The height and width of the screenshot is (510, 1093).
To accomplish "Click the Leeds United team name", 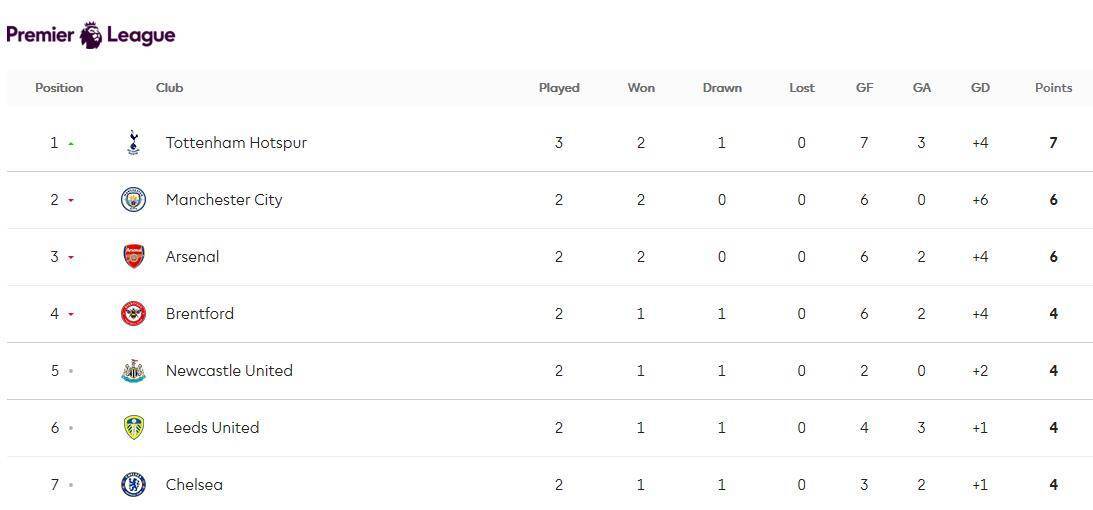I will tap(212, 428).
